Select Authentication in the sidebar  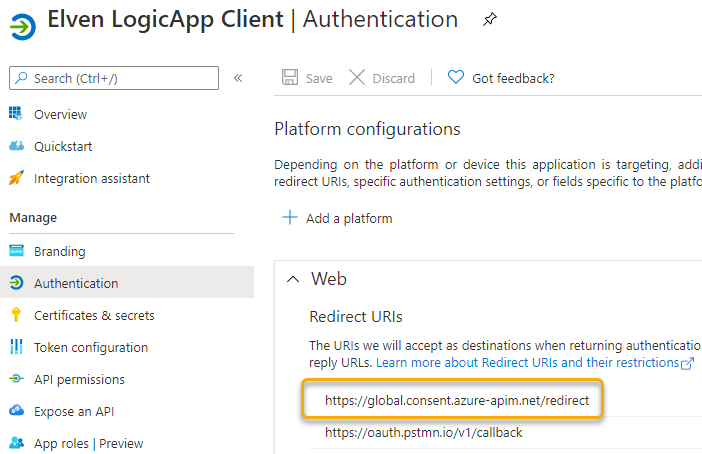click(x=127, y=283)
